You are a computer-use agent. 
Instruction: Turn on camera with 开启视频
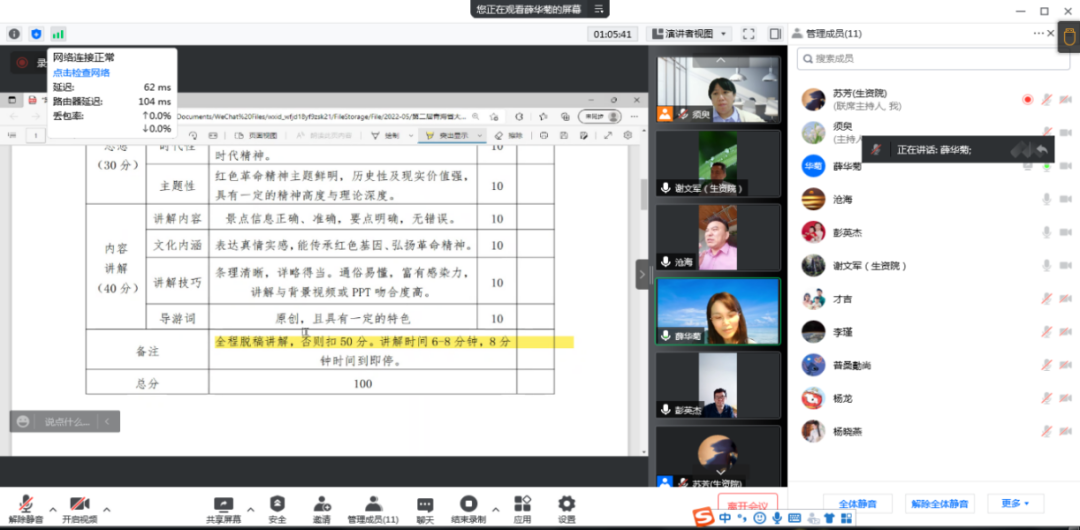(80, 504)
